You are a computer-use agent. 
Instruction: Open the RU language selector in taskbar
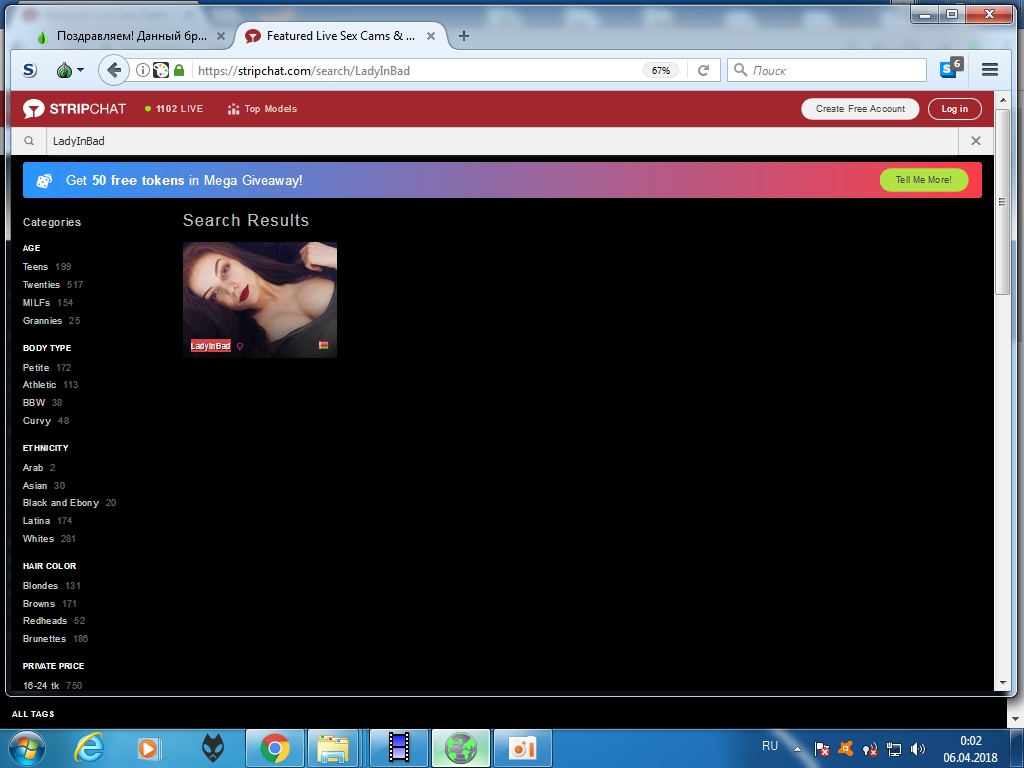coord(770,746)
